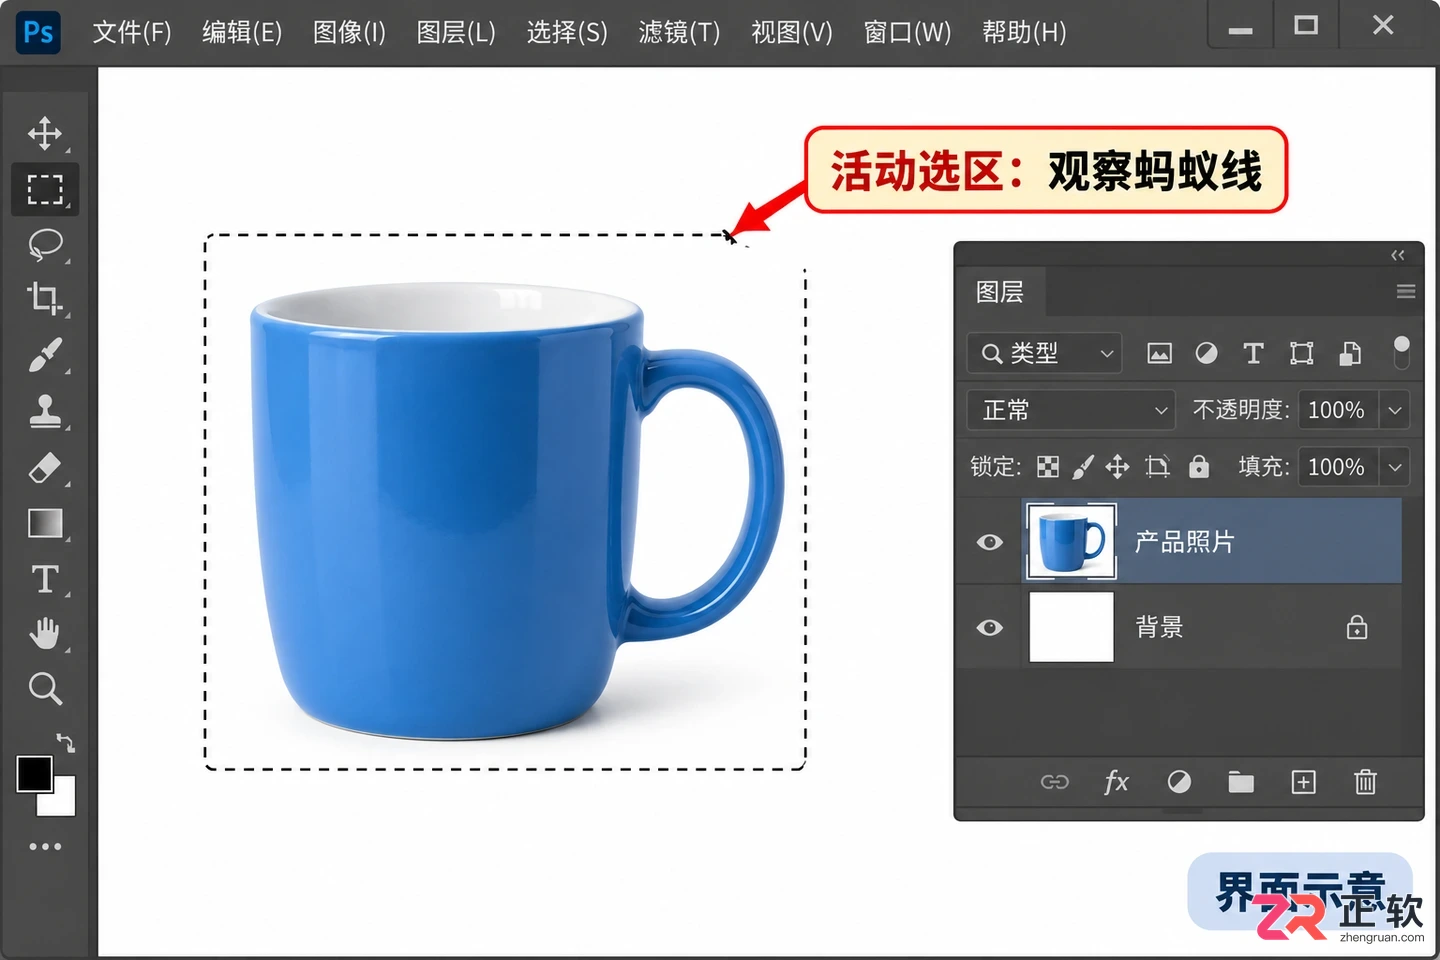Hide the 背景 layer
Screen dimensions: 1440x960
pyautogui.click(x=990, y=627)
